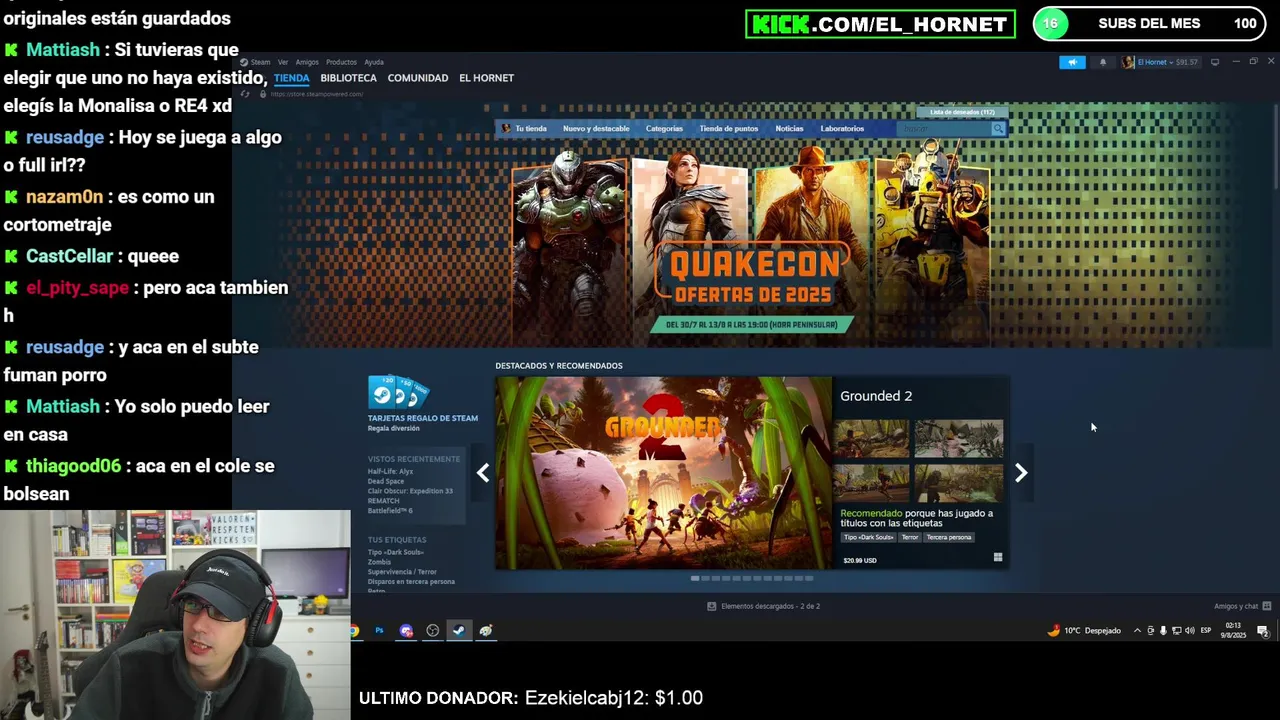Screen dimensions: 1280x720
Task: Open the ESP keyboard language indicator
Action: 1206,631
